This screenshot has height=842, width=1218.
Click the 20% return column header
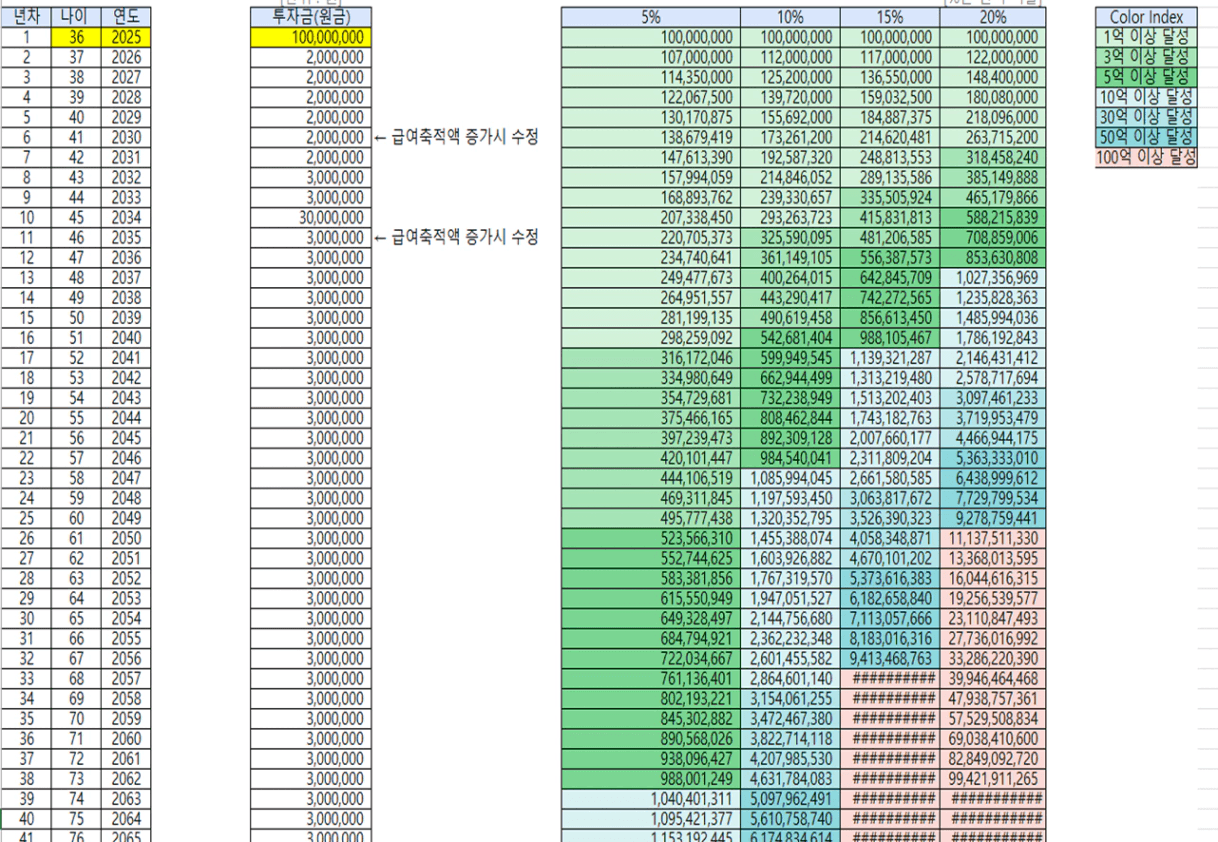click(x=992, y=17)
